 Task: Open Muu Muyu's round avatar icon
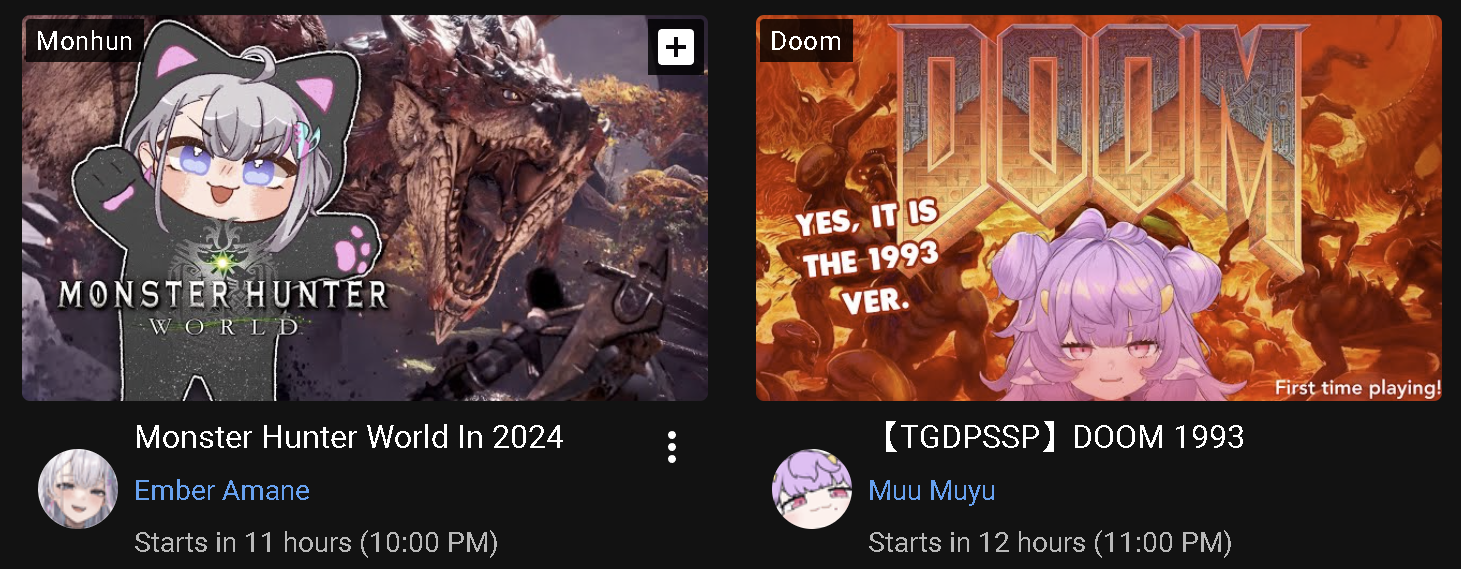tap(812, 489)
